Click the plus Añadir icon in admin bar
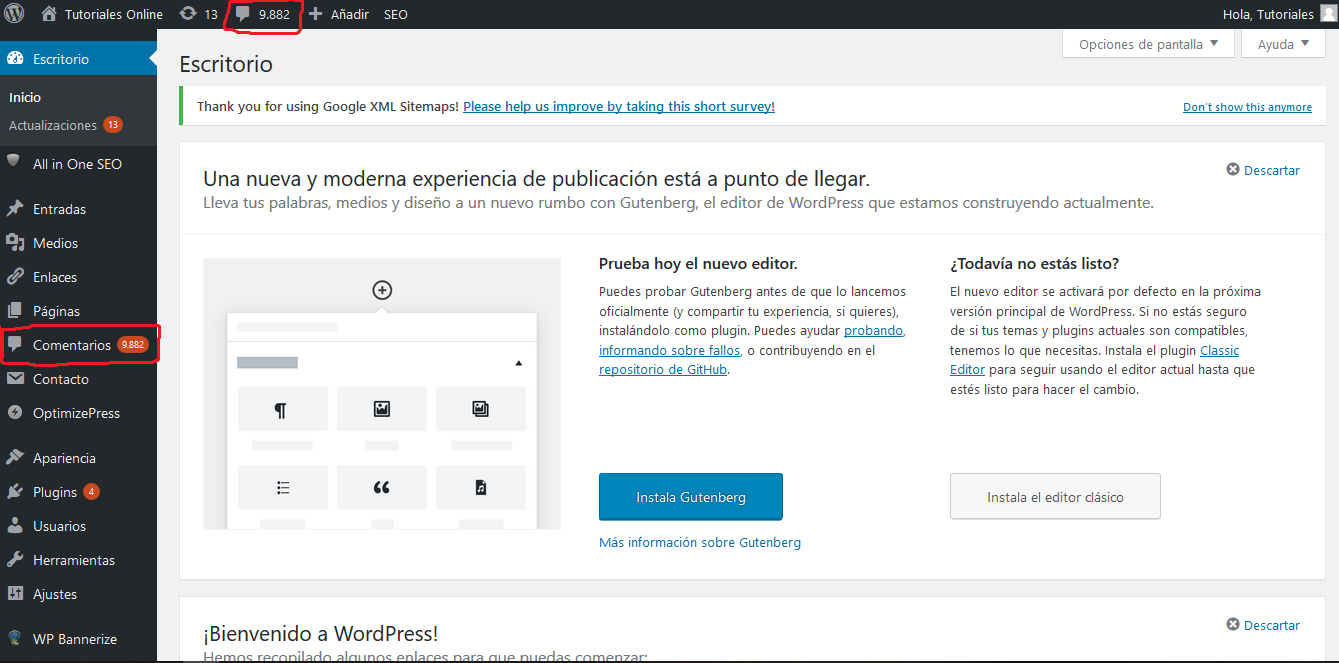1339x663 pixels. pyautogui.click(x=315, y=14)
